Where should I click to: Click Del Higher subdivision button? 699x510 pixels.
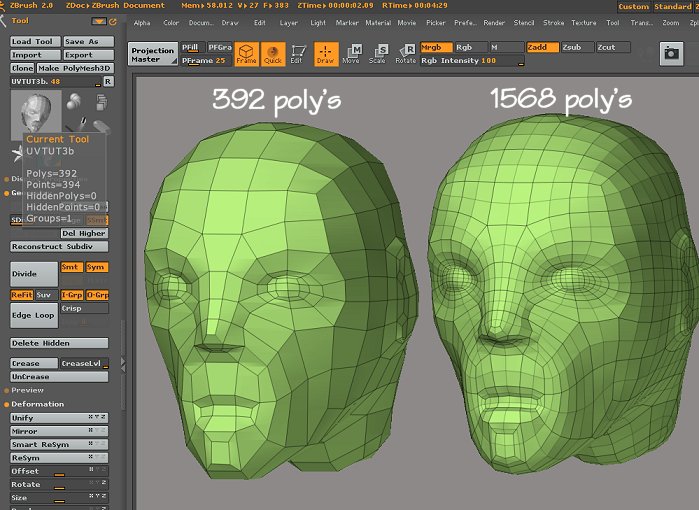[x=84, y=233]
